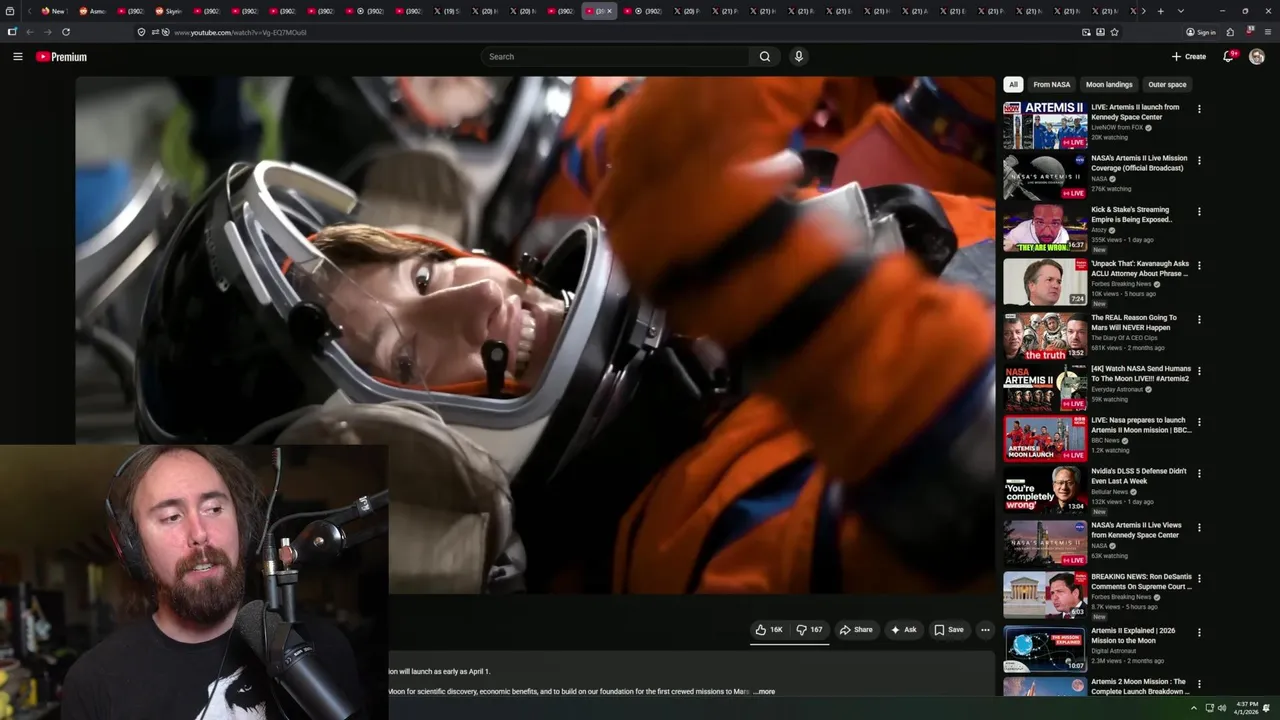
Task: Click the browser address bar URL
Action: 240,32
